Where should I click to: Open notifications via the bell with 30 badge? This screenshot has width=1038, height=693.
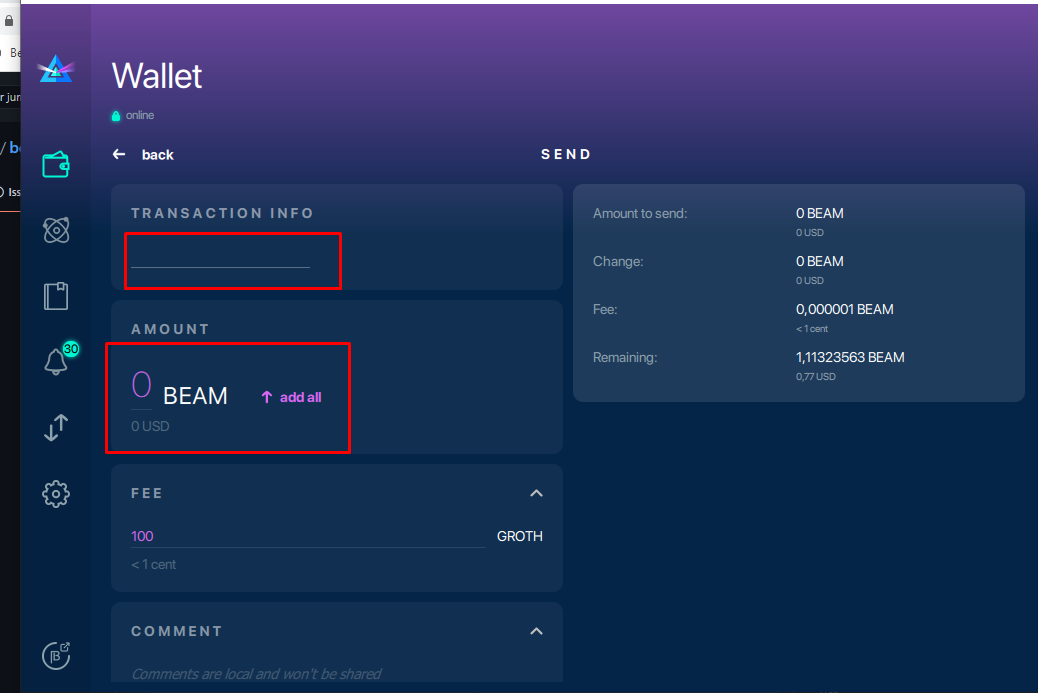(x=55, y=361)
